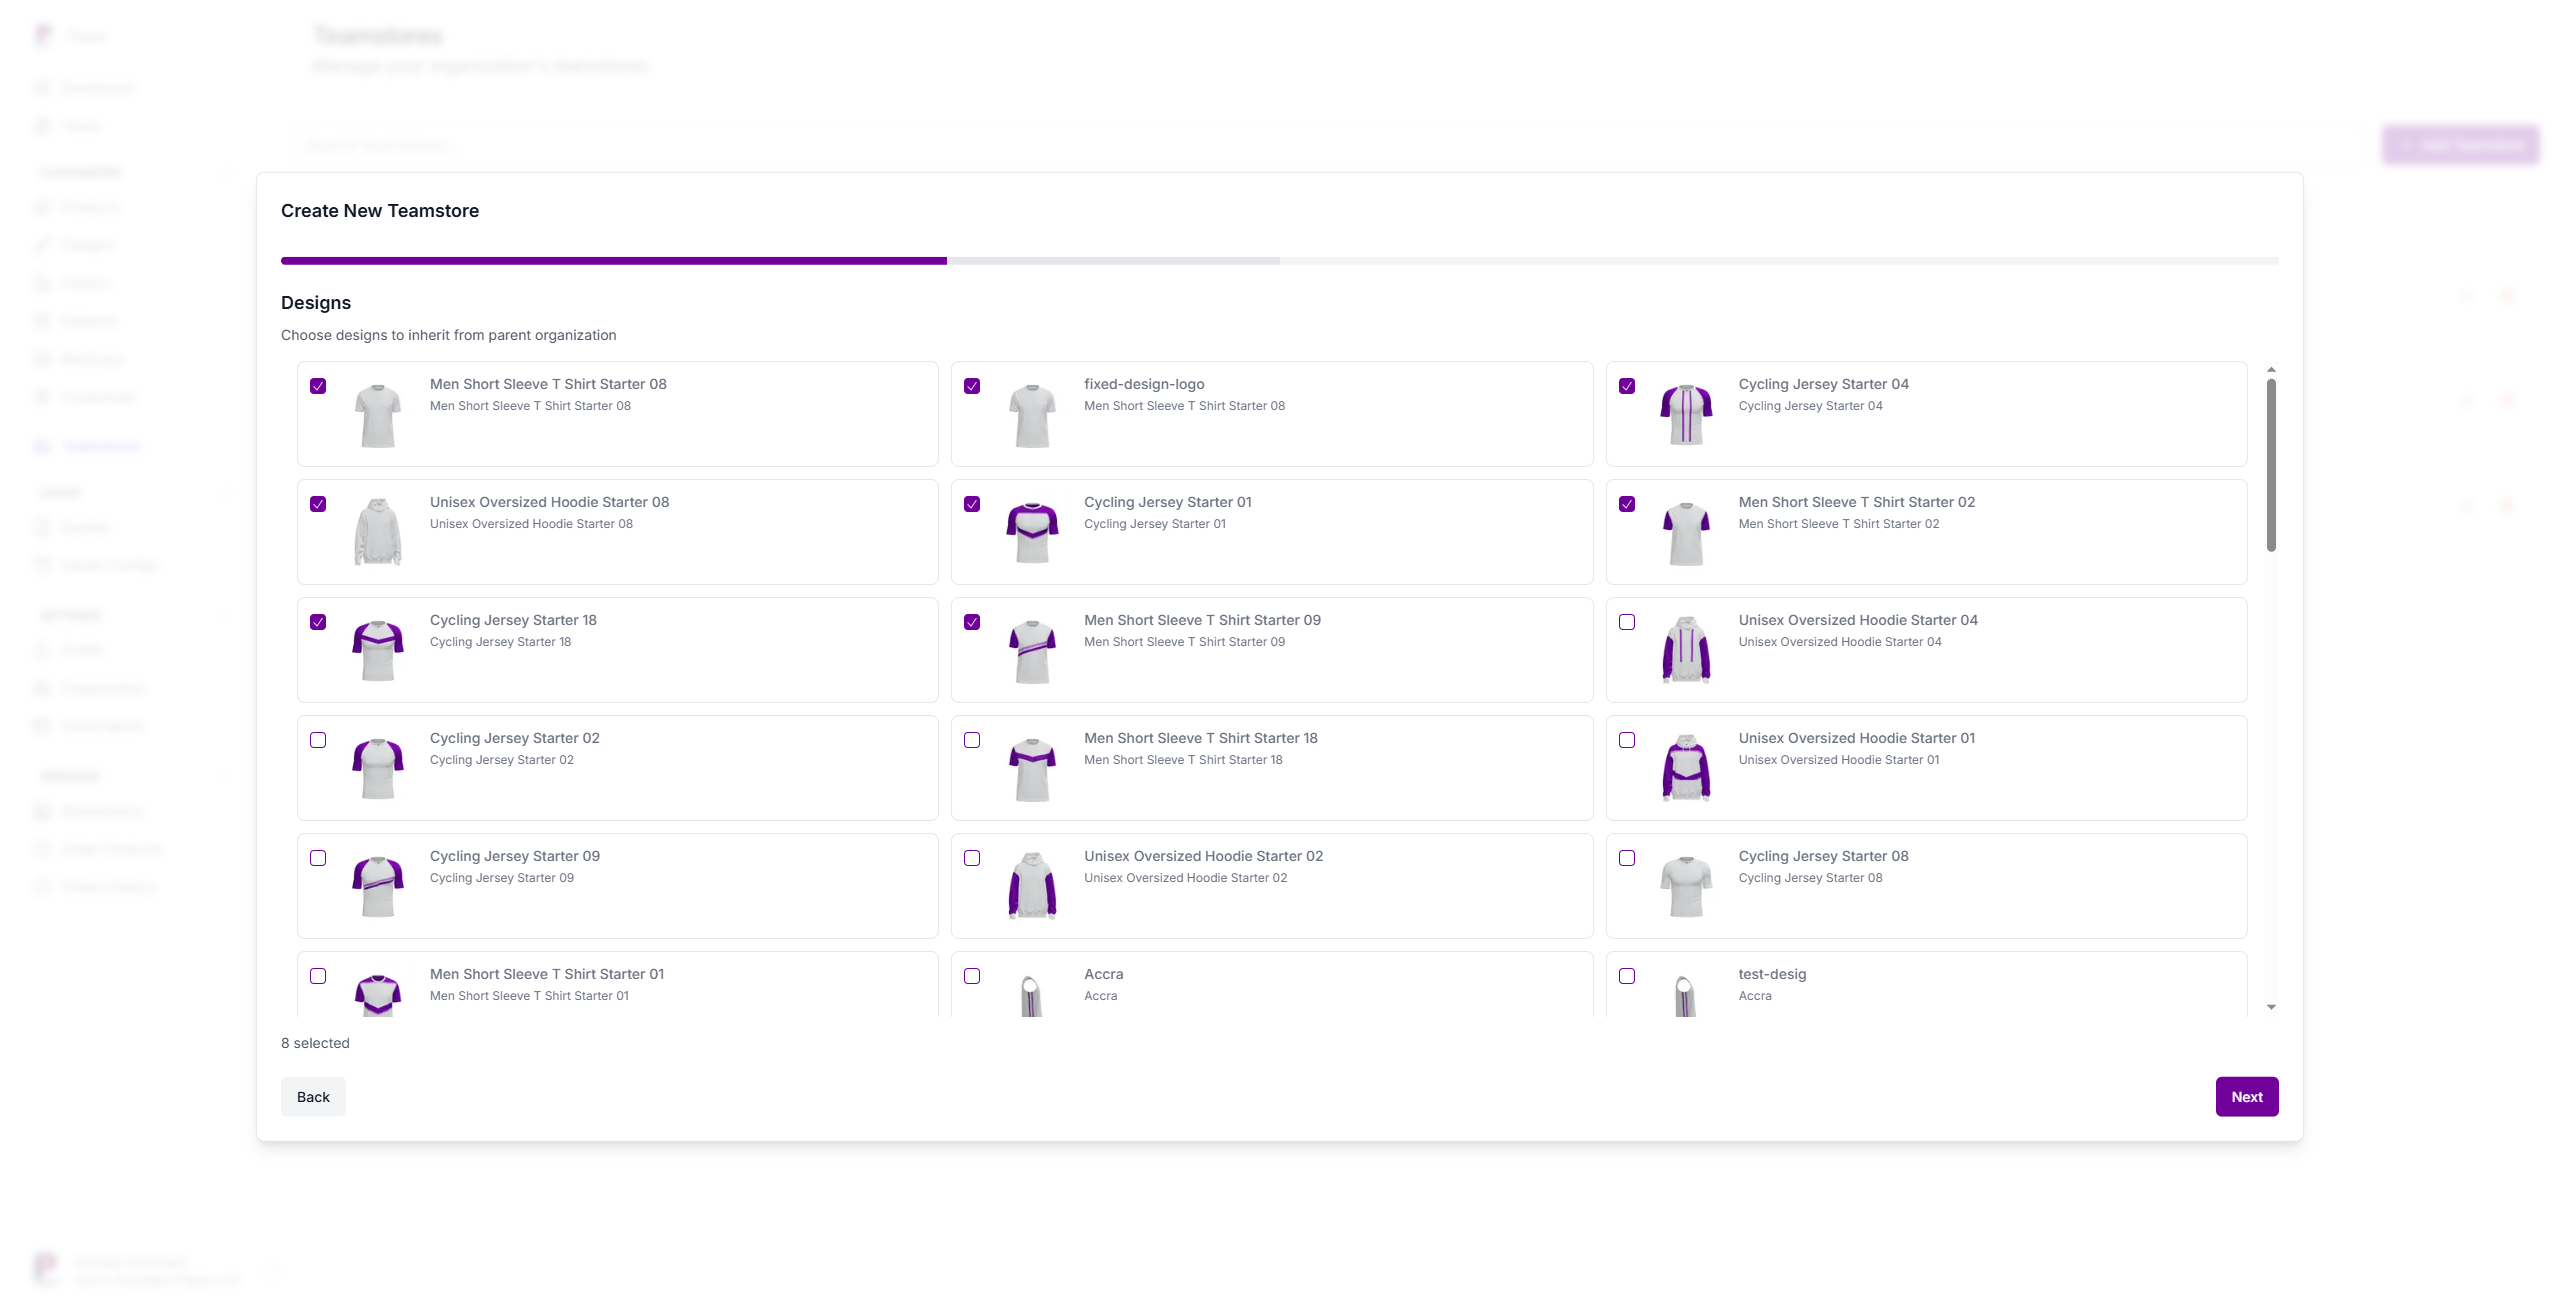Check the Accra design checkbox
Viewport: 2560px width, 1313px height.
tap(972, 976)
